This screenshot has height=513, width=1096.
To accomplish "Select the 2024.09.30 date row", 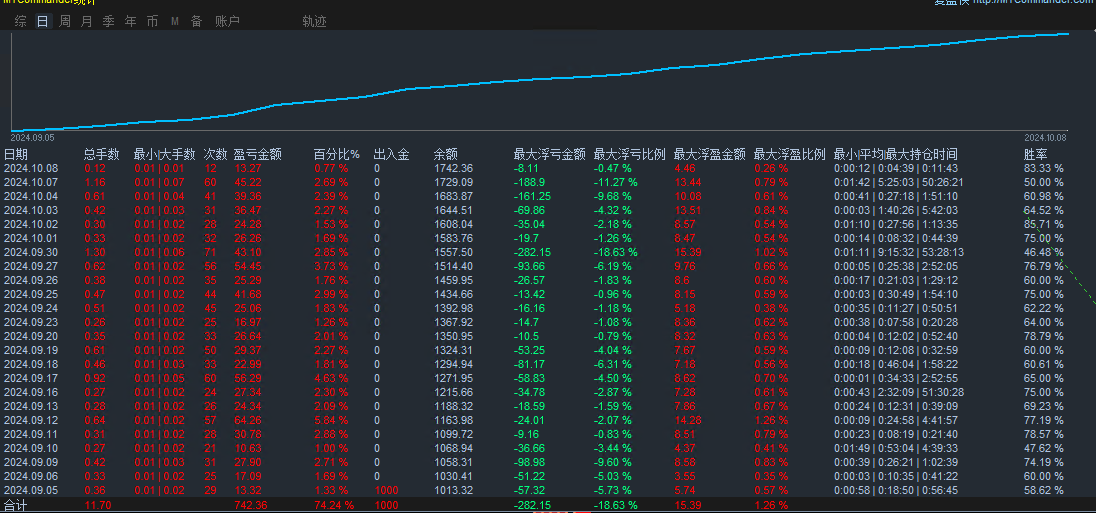I will point(548,252).
